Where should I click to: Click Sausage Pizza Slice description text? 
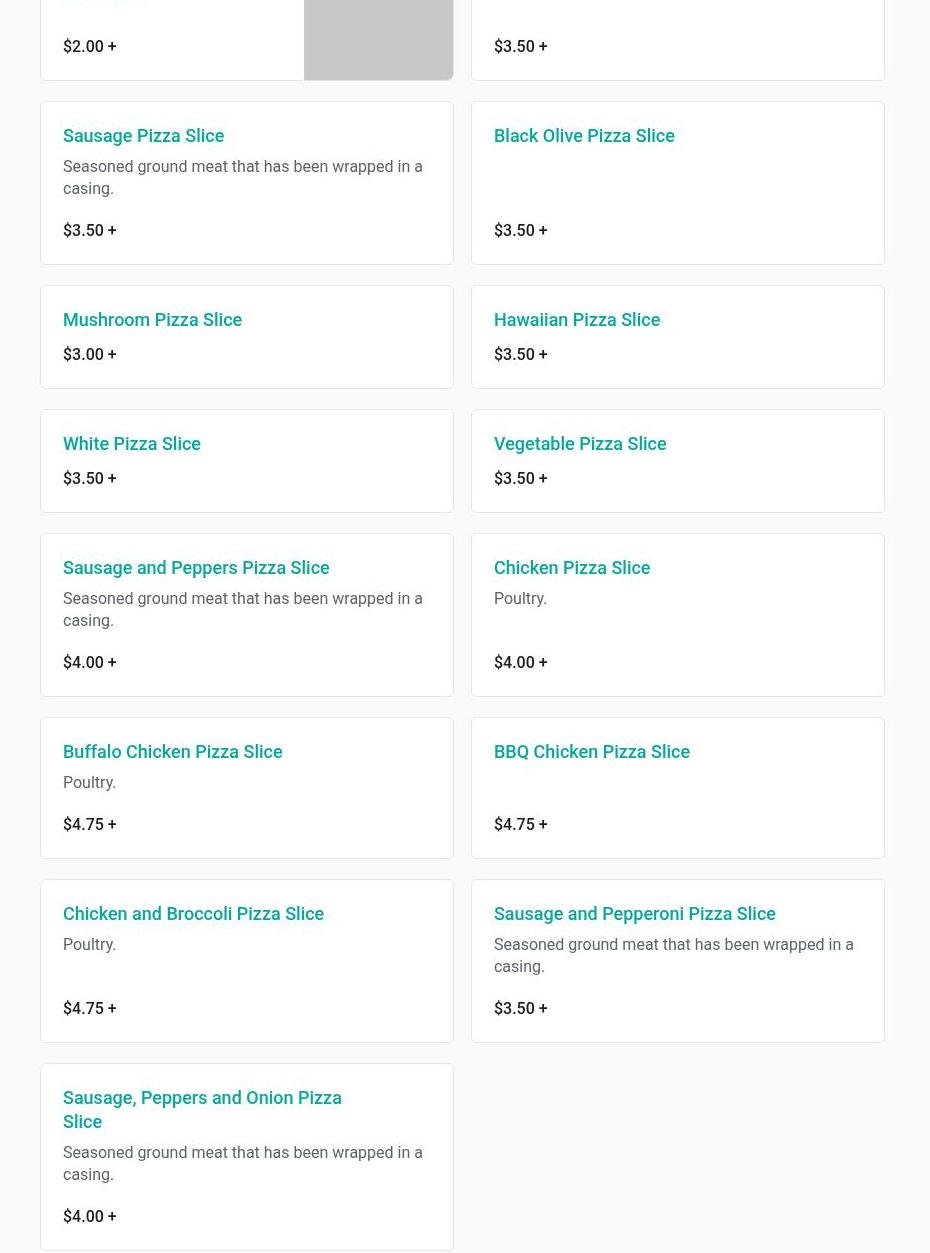242,178
